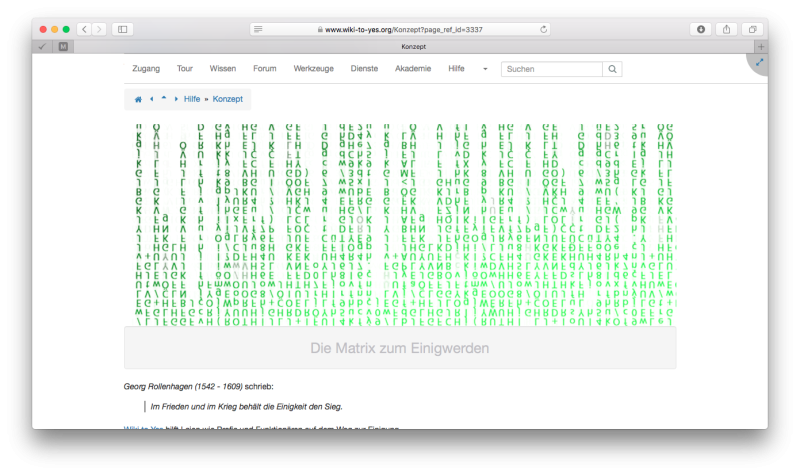
Task: Open a new tab with plus button
Action: click(760, 46)
